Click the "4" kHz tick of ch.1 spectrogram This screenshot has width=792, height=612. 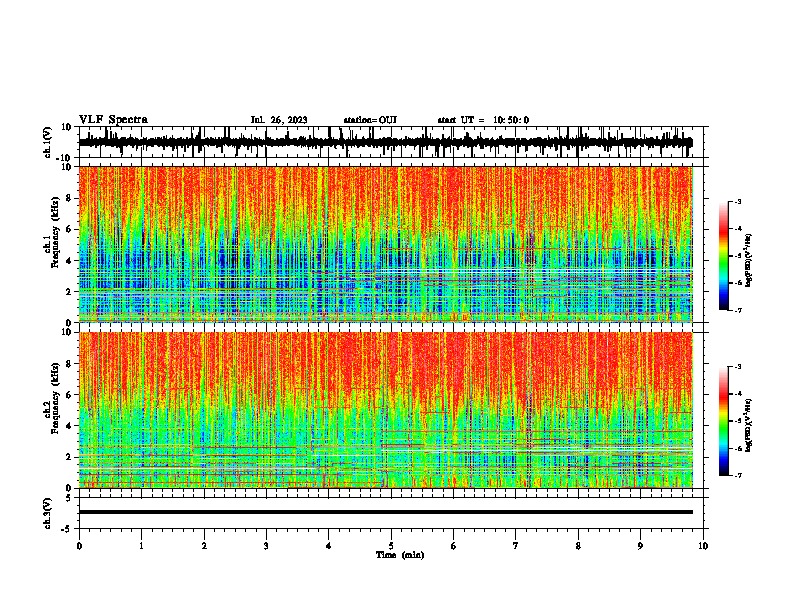(x=70, y=261)
